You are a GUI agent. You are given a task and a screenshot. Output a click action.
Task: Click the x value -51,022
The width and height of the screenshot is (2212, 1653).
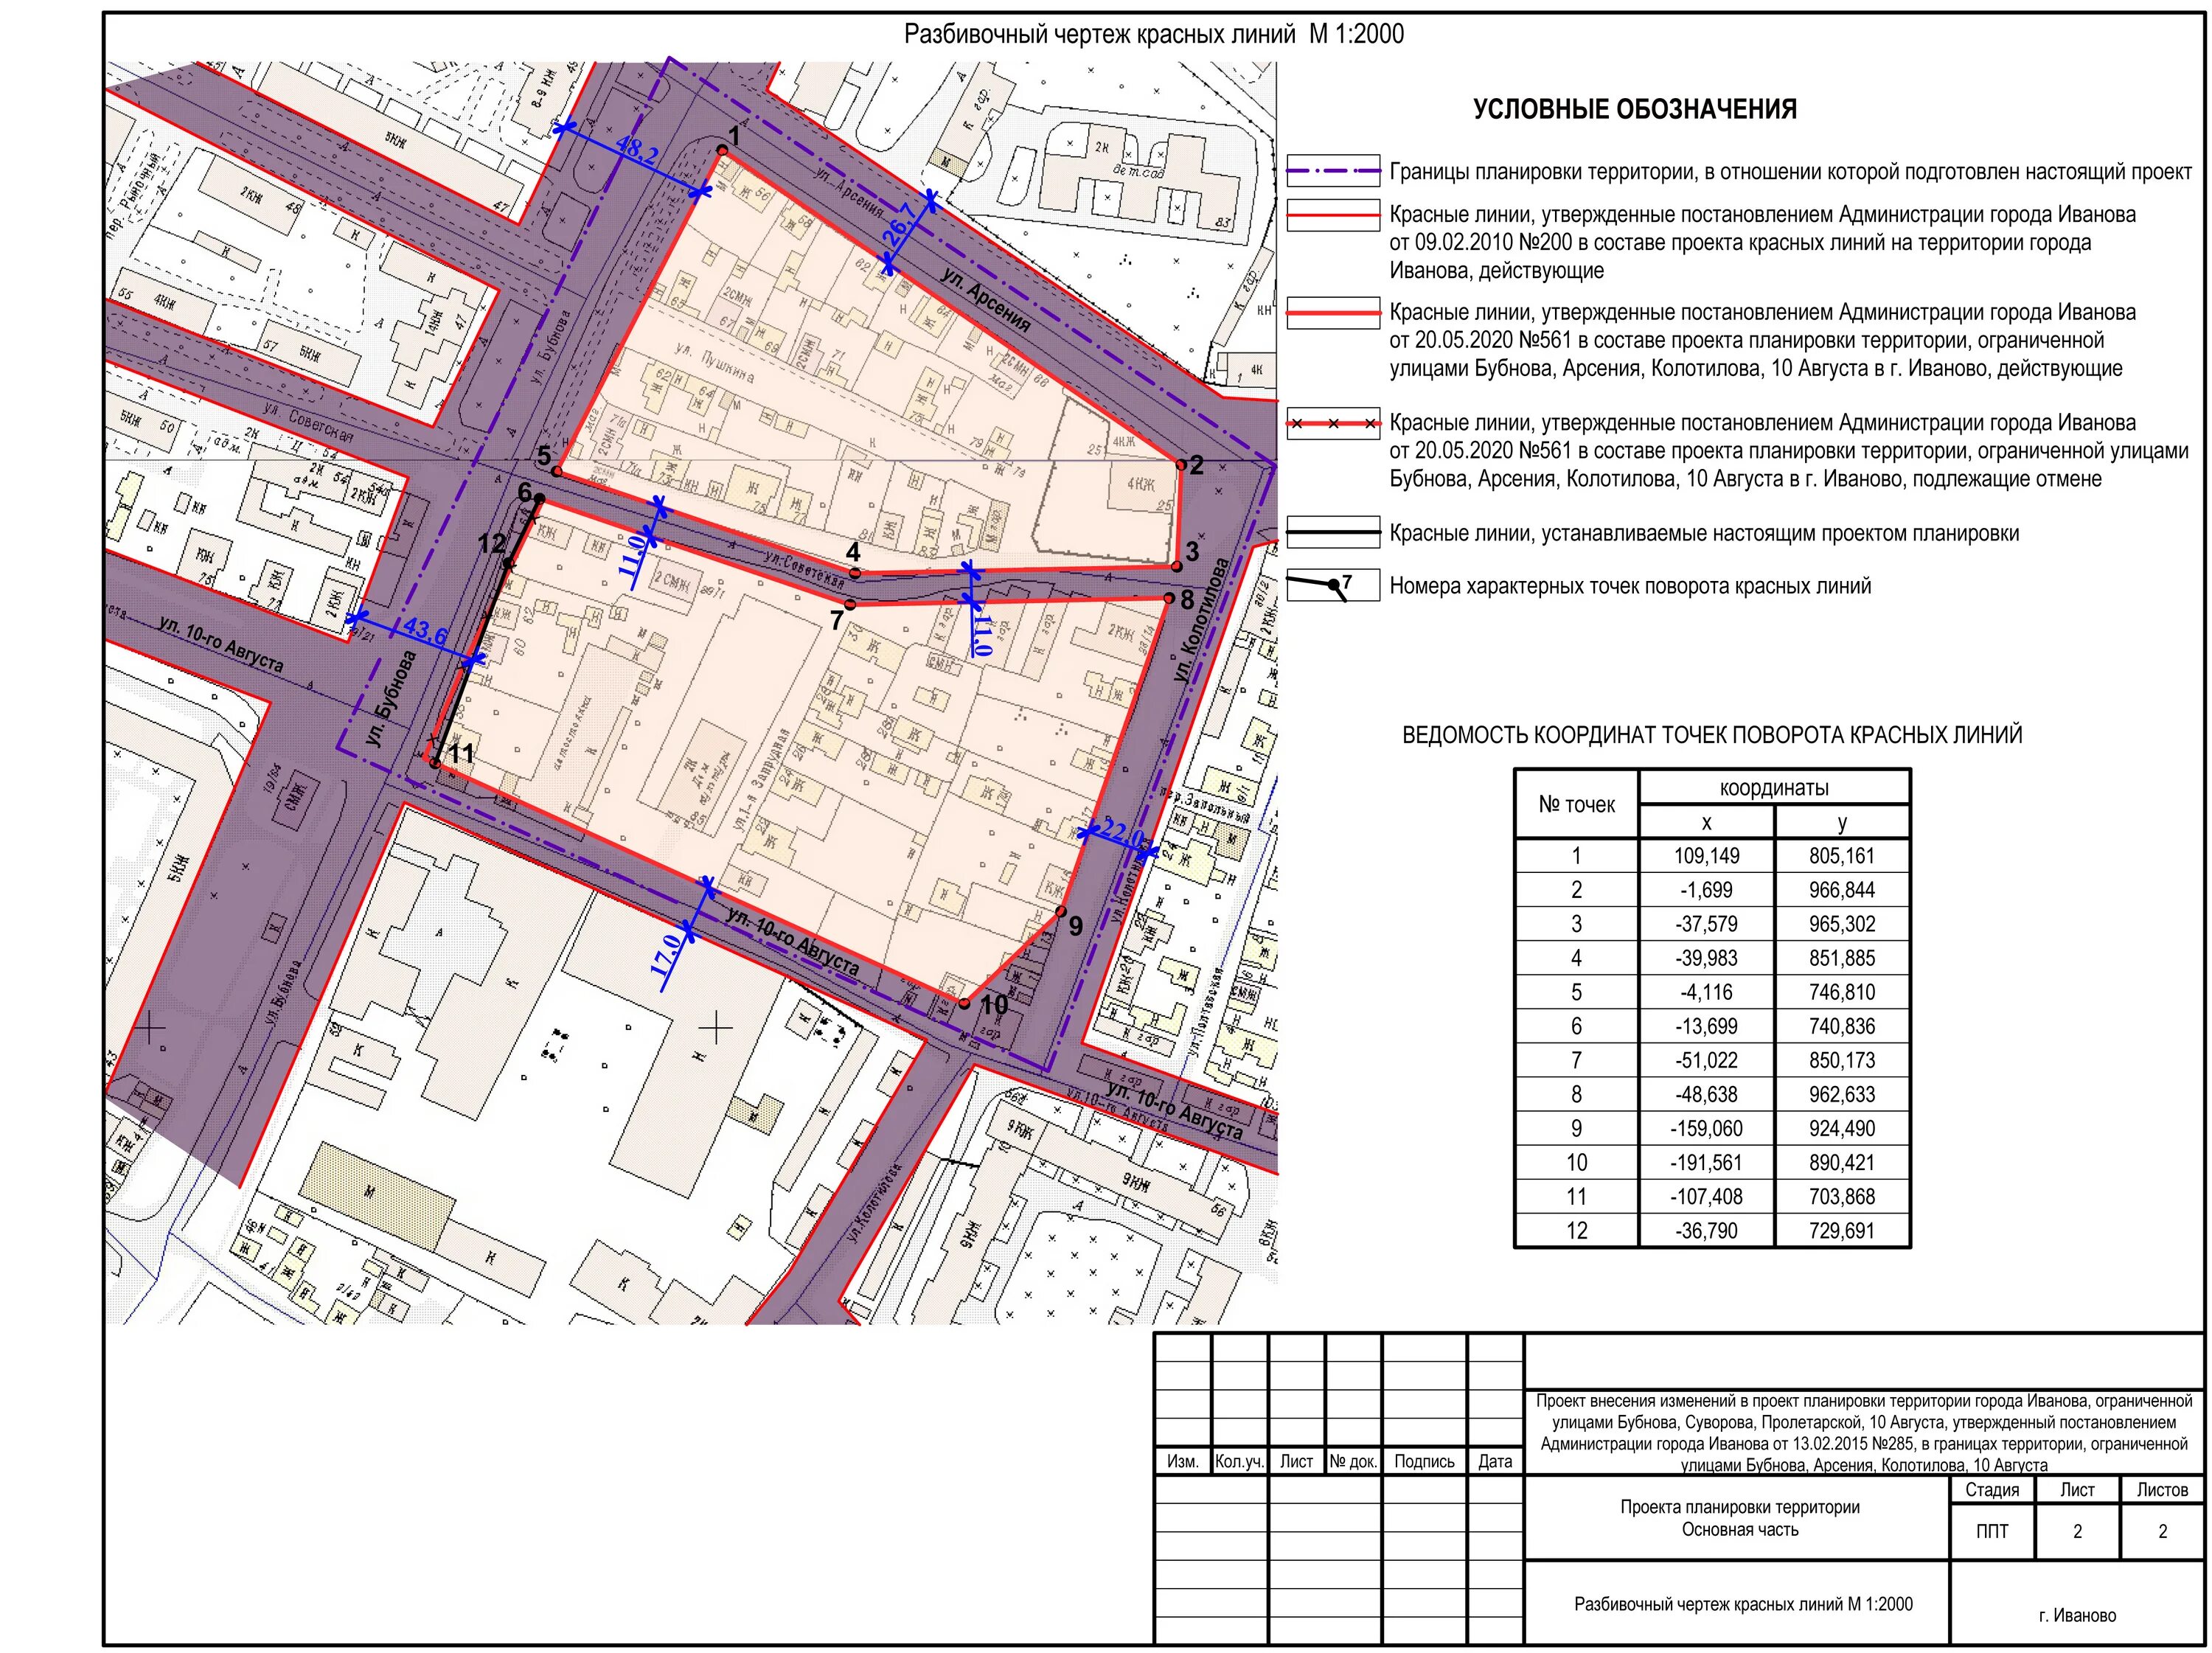1707,1060
